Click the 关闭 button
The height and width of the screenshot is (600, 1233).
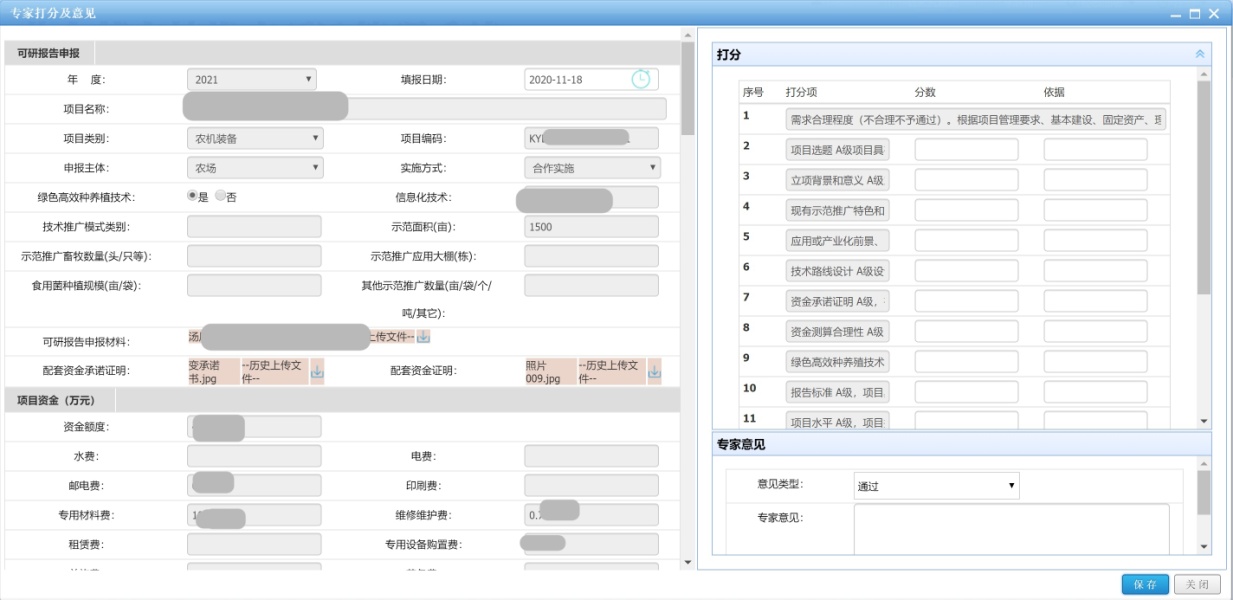tap(1197, 585)
